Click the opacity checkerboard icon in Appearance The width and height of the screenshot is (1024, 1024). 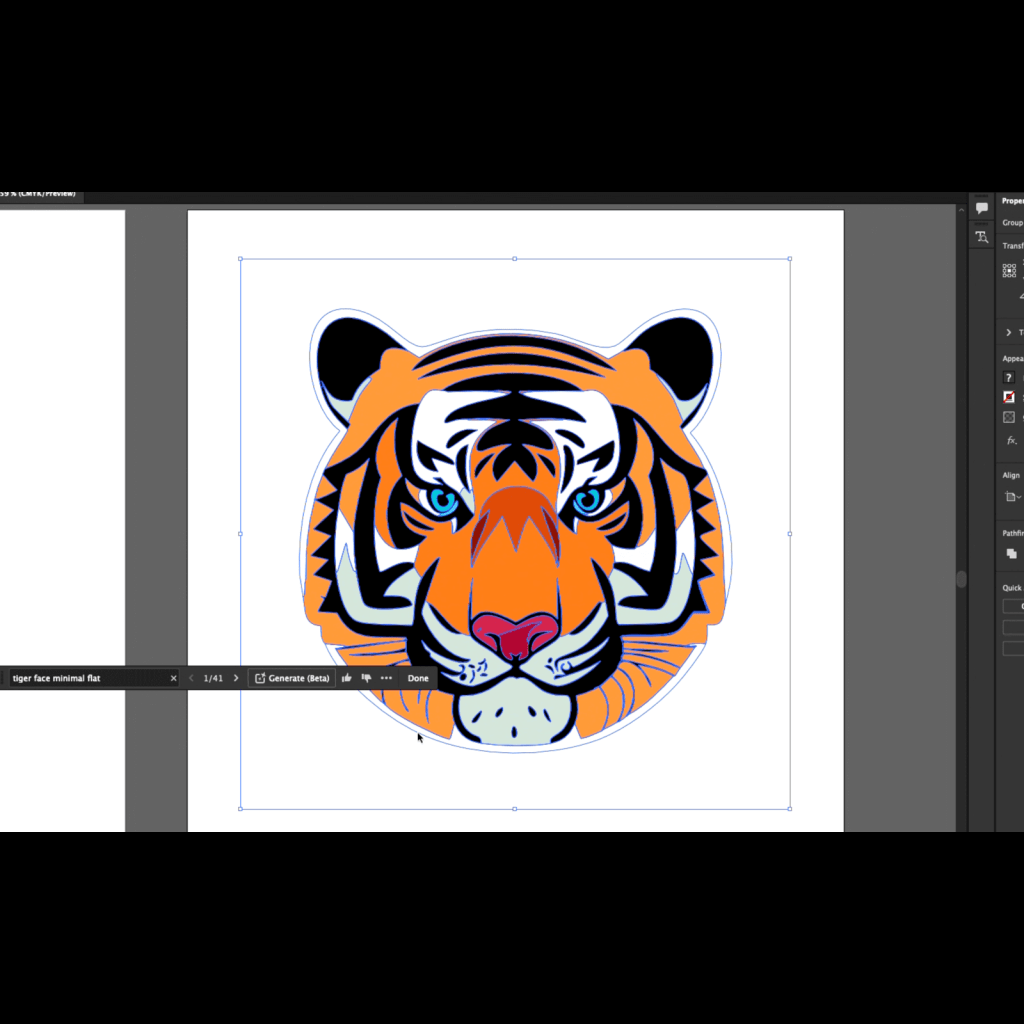coord(1009,417)
